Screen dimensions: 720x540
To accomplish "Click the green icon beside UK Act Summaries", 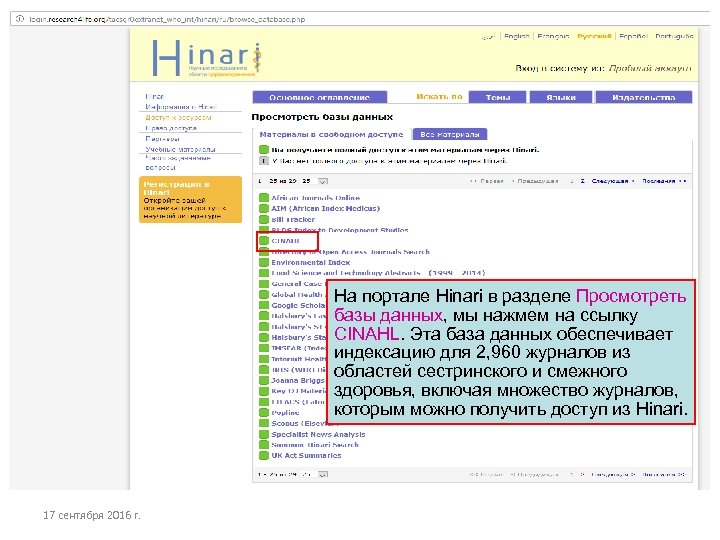I will point(264,456).
